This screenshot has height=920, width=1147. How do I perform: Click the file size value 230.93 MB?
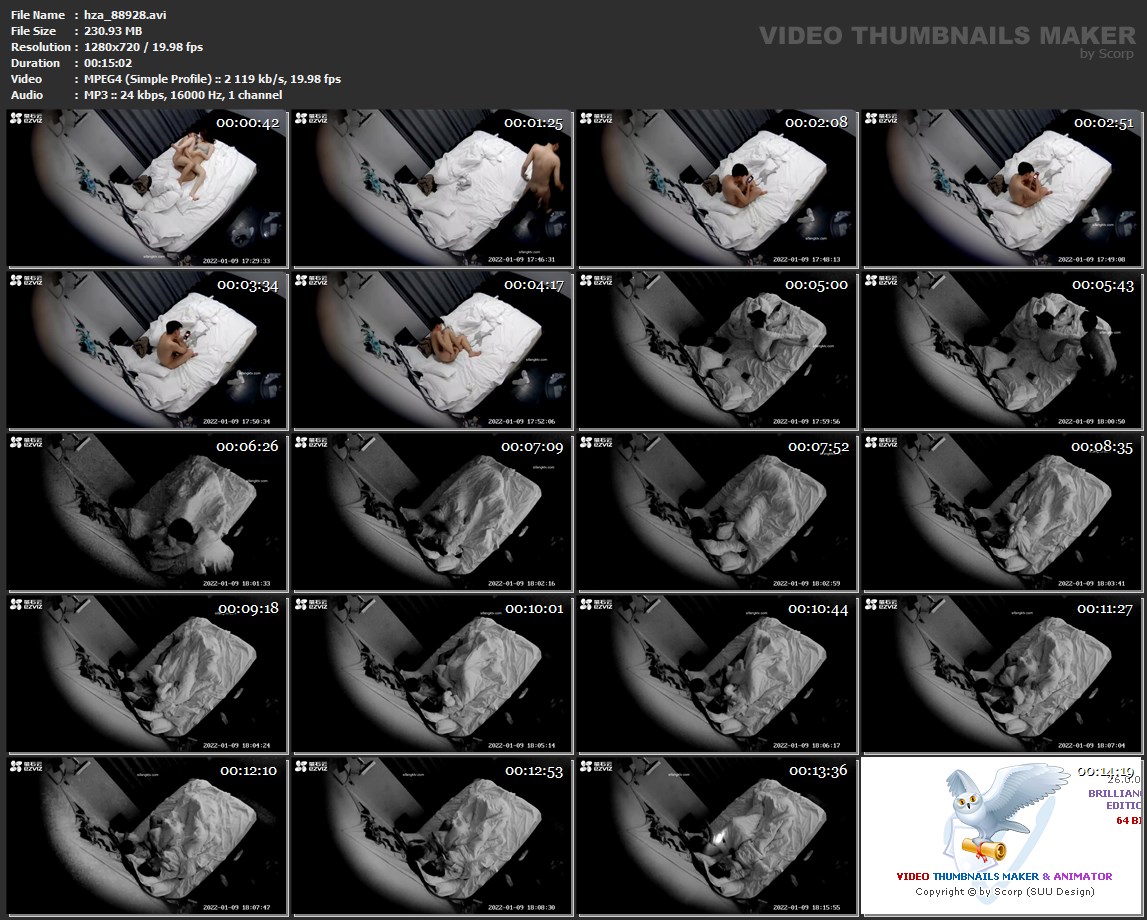click(x=113, y=31)
